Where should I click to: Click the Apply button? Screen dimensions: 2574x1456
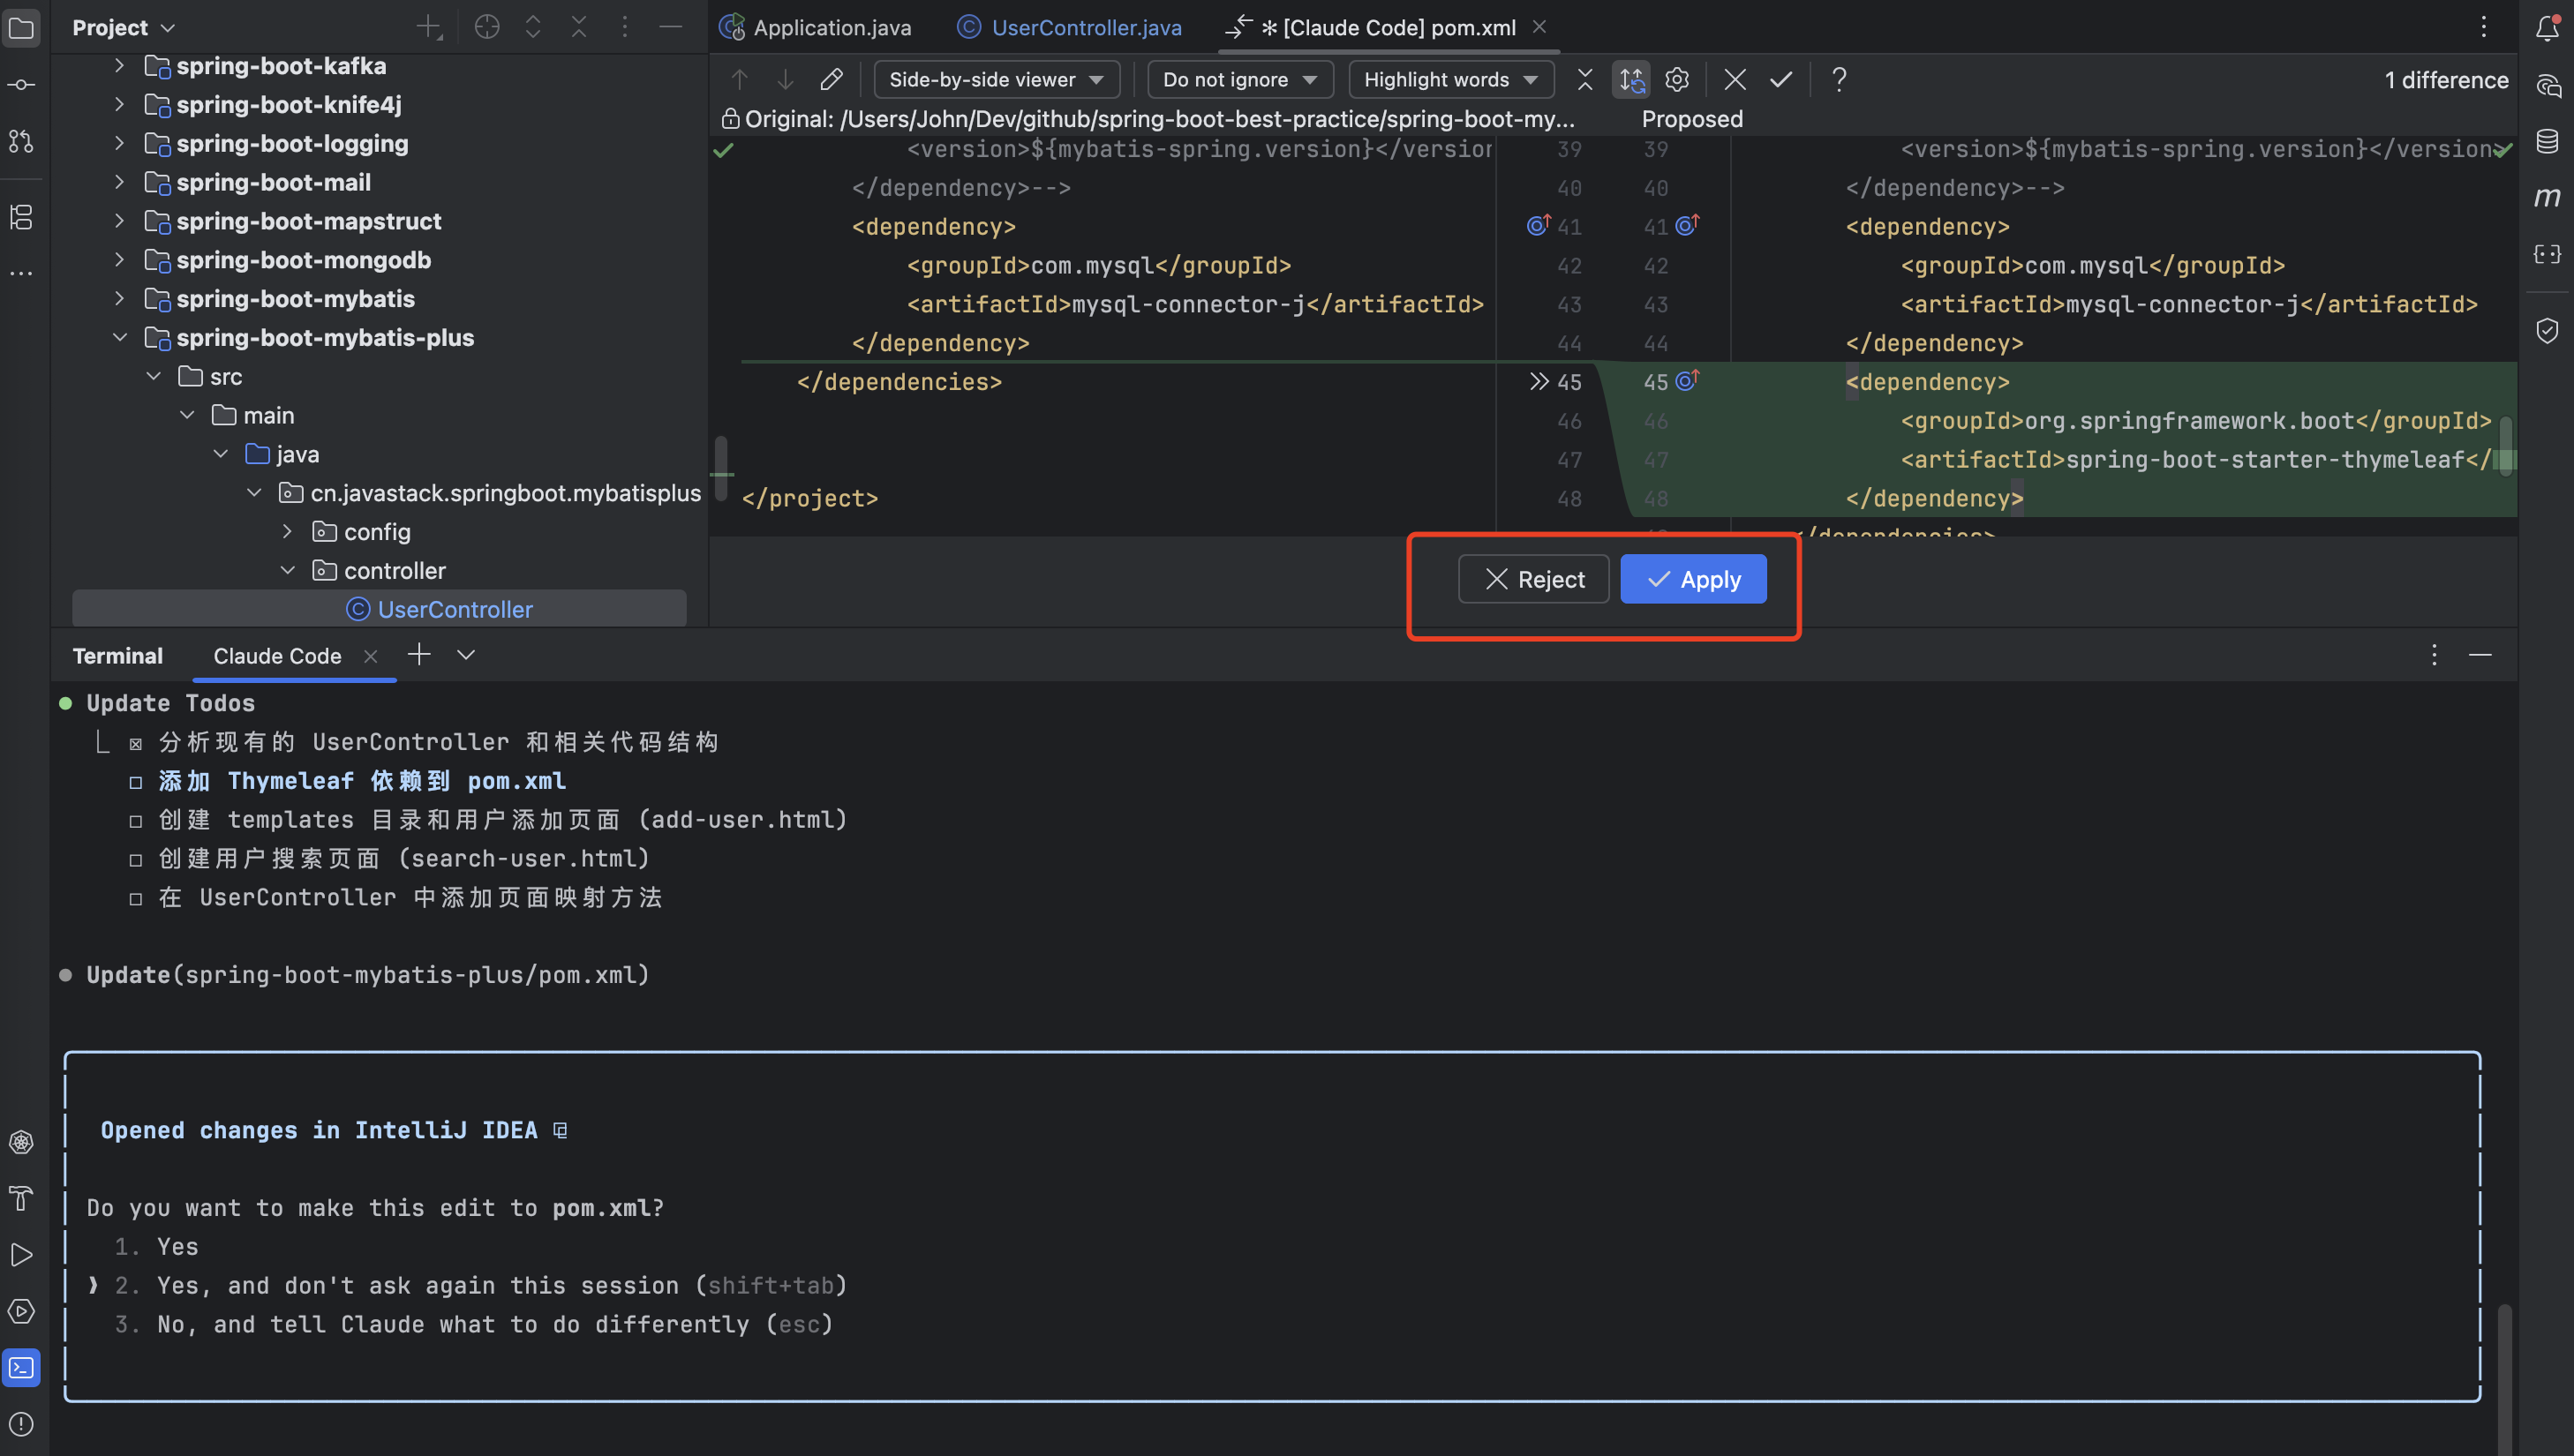click(x=1692, y=579)
